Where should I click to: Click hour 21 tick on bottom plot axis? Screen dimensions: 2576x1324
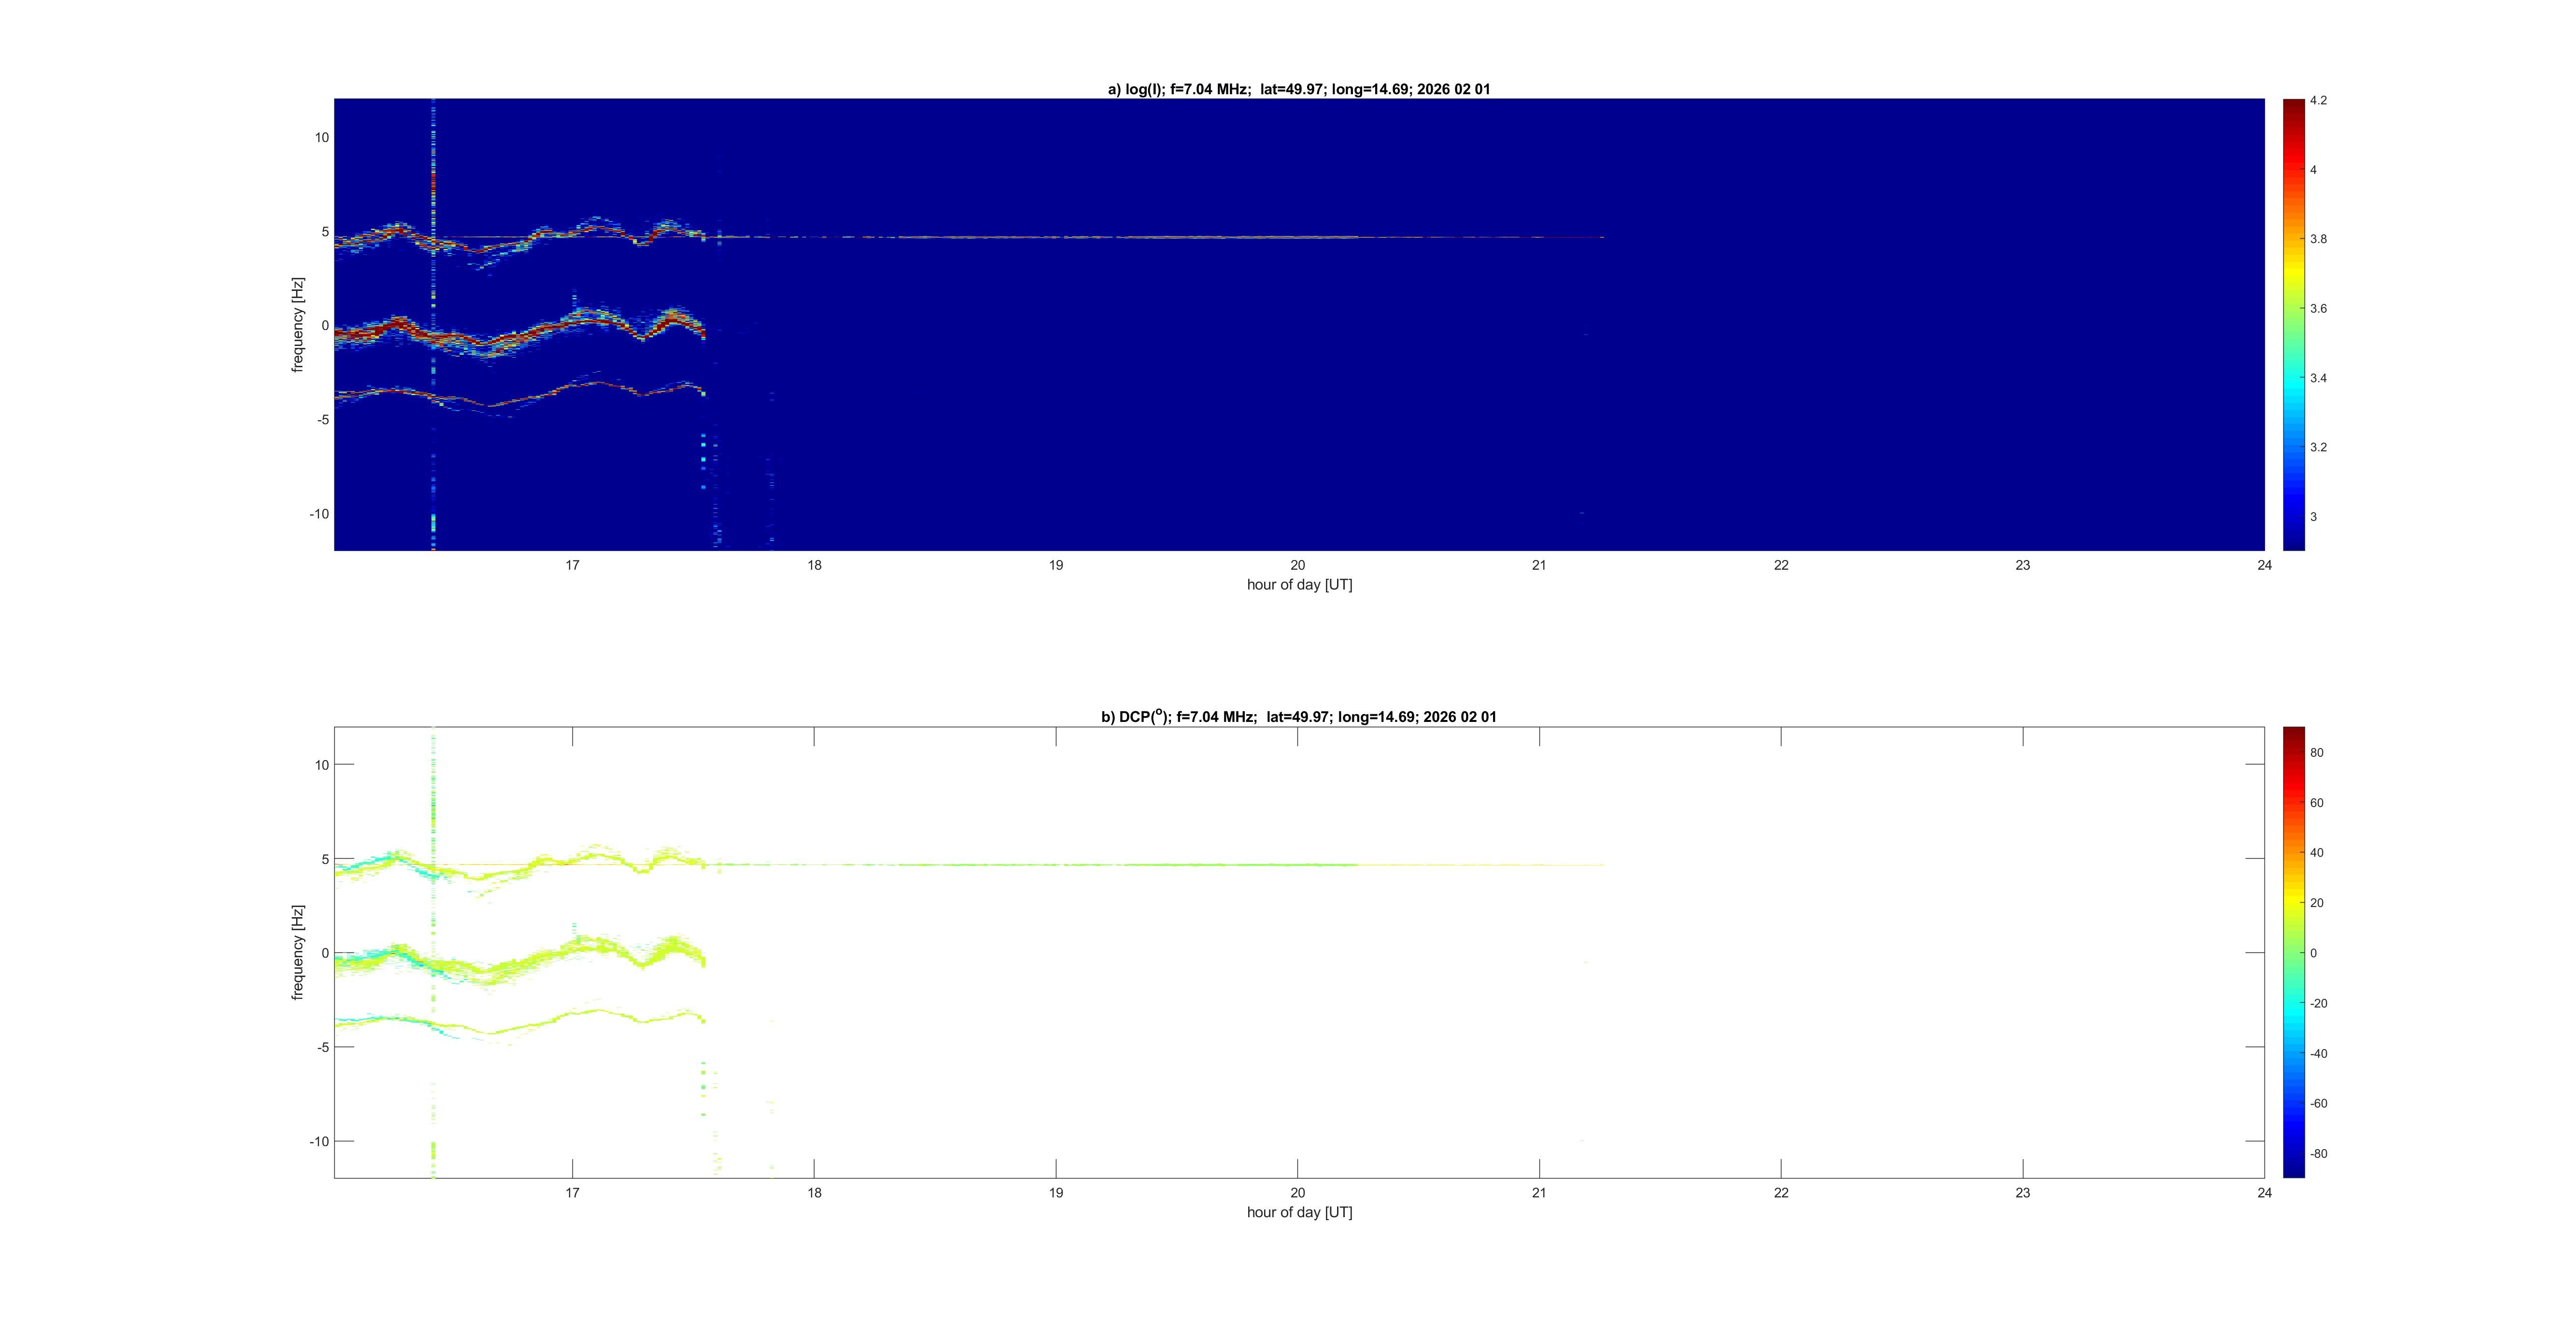(x=1539, y=1192)
